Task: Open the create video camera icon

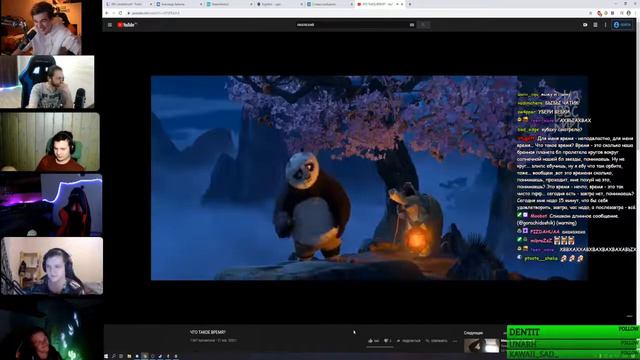Action: pyautogui.click(x=585, y=25)
